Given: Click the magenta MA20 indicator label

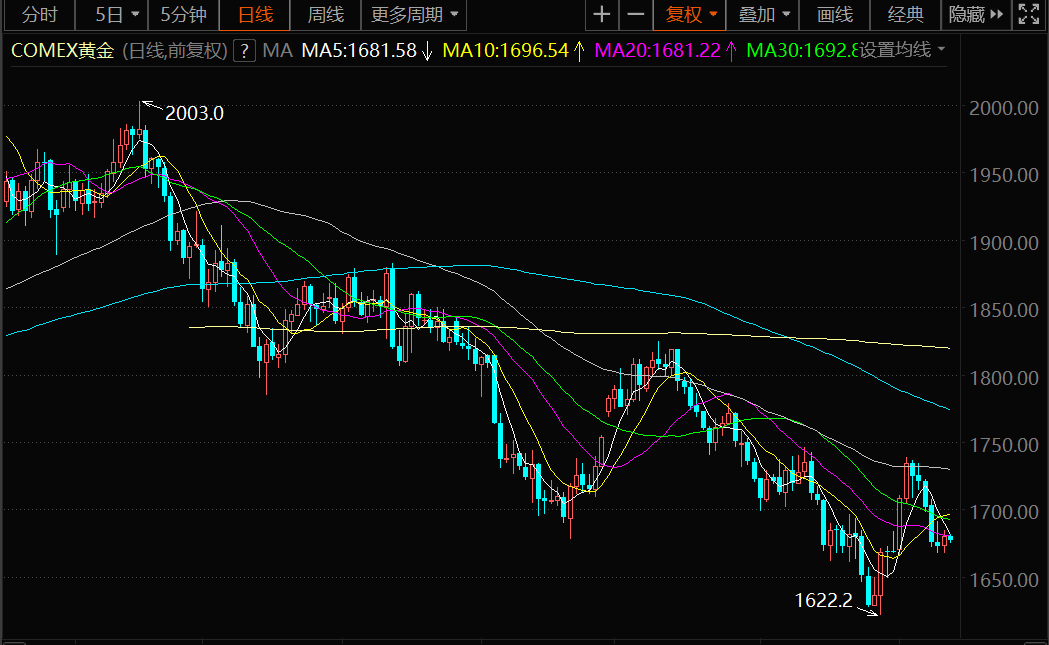Looking at the screenshot, I should (x=657, y=51).
